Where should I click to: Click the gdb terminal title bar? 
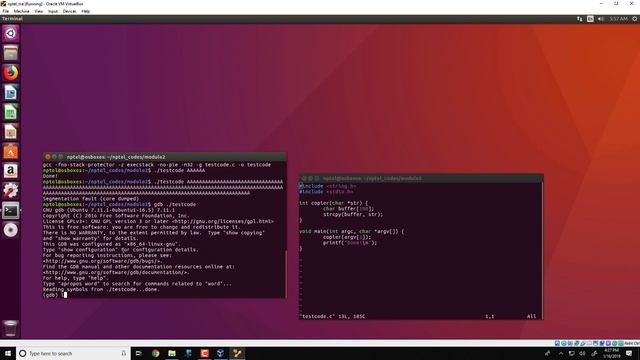(164, 157)
